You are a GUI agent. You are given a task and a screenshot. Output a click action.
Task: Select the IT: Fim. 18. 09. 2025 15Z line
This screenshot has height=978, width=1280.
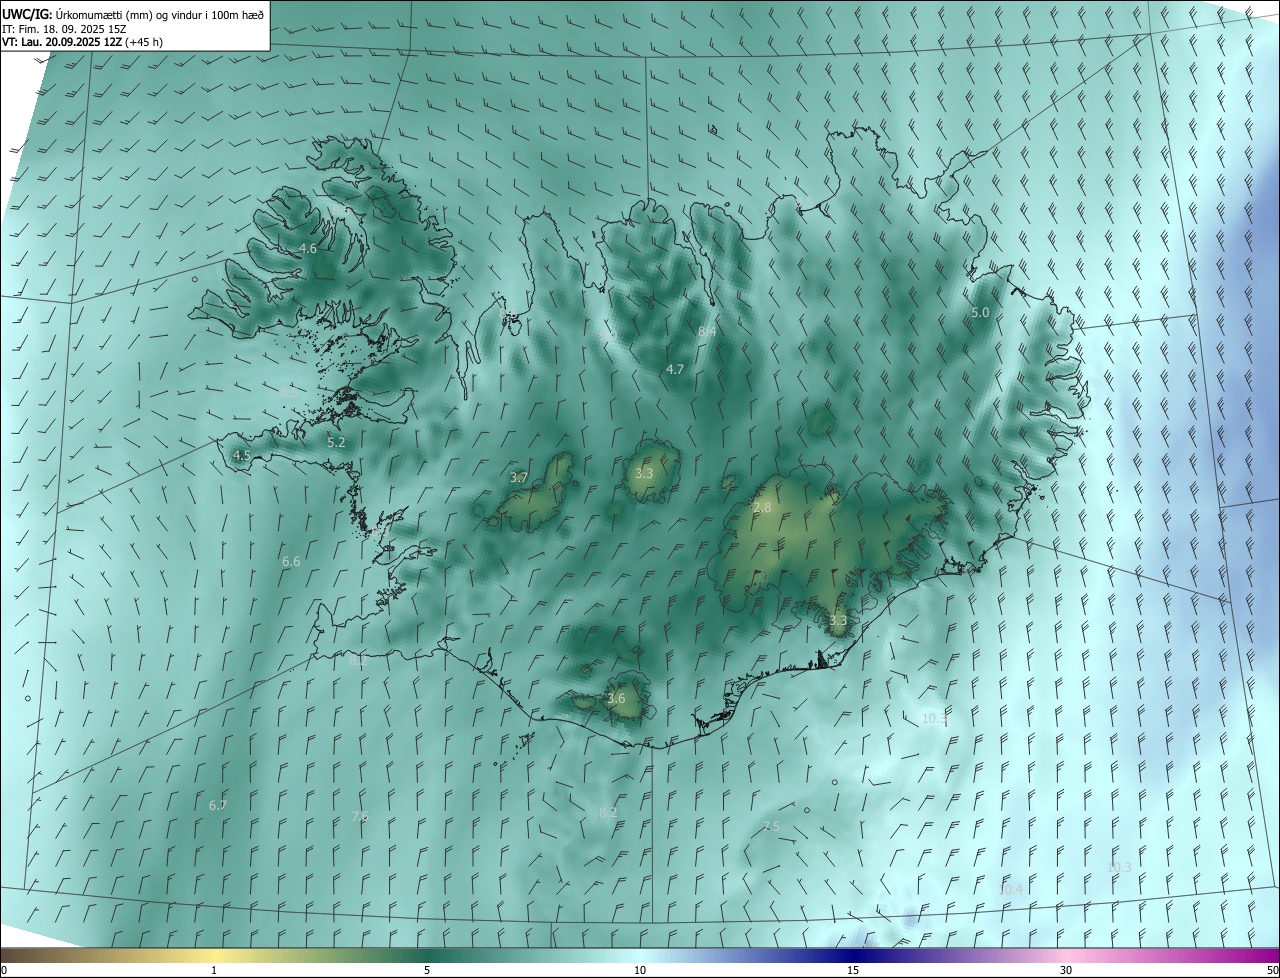pyautogui.click(x=64, y=28)
